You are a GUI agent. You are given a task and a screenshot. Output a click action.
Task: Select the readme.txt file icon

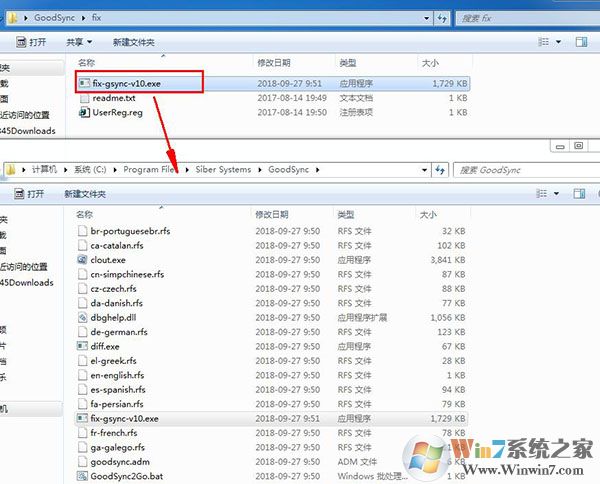click(x=85, y=98)
